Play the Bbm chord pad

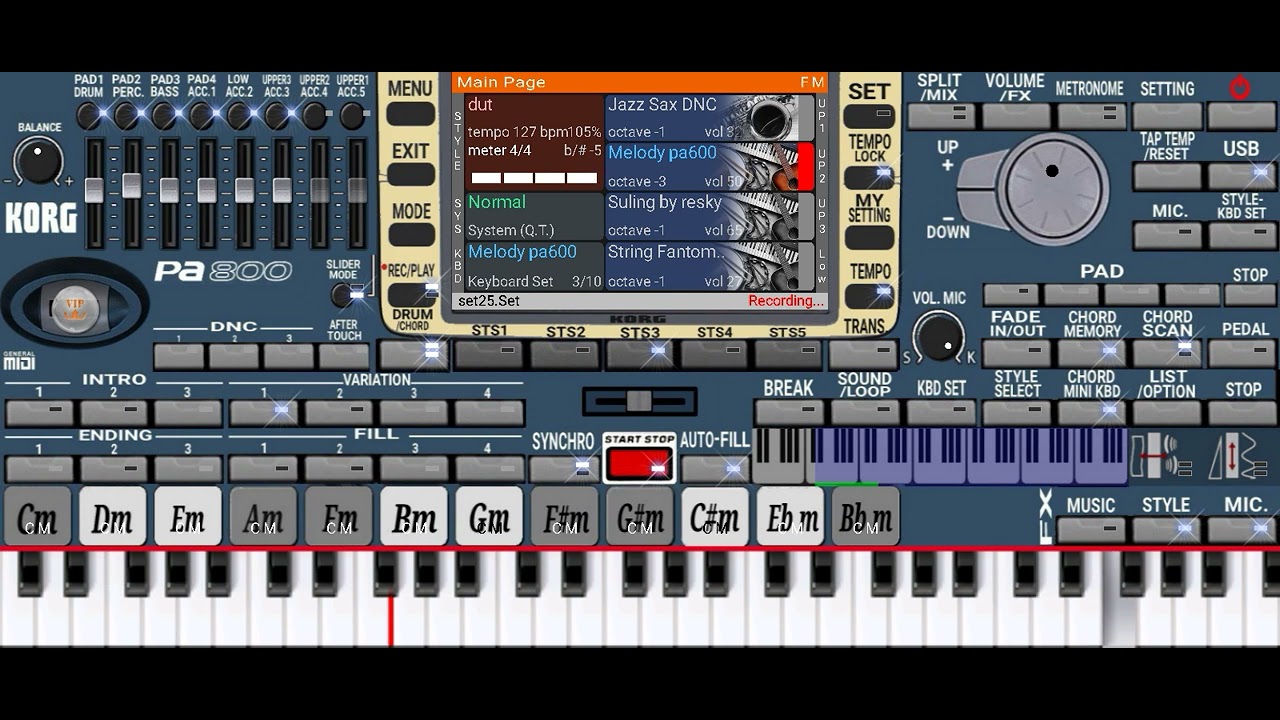coord(866,517)
